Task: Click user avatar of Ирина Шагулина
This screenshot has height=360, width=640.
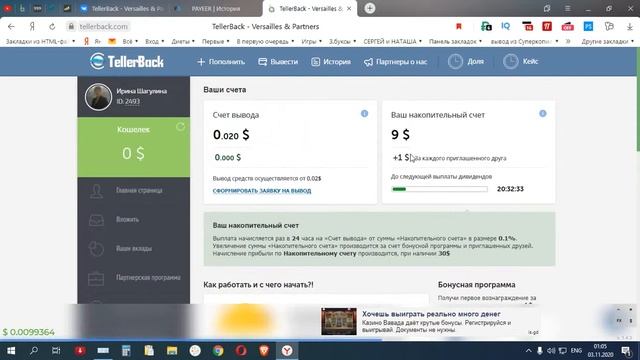Action: [98, 97]
